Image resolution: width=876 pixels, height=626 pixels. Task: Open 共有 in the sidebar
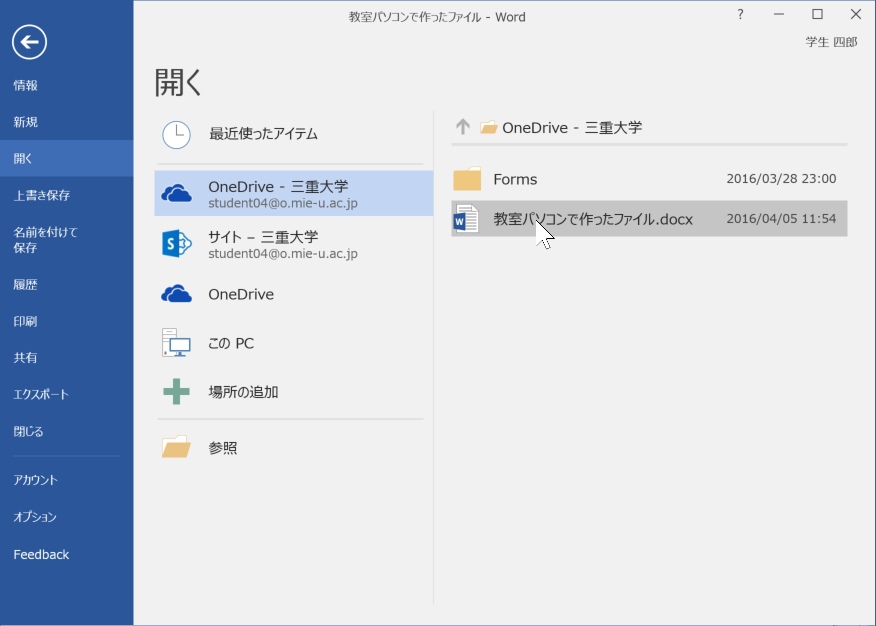click(26, 357)
